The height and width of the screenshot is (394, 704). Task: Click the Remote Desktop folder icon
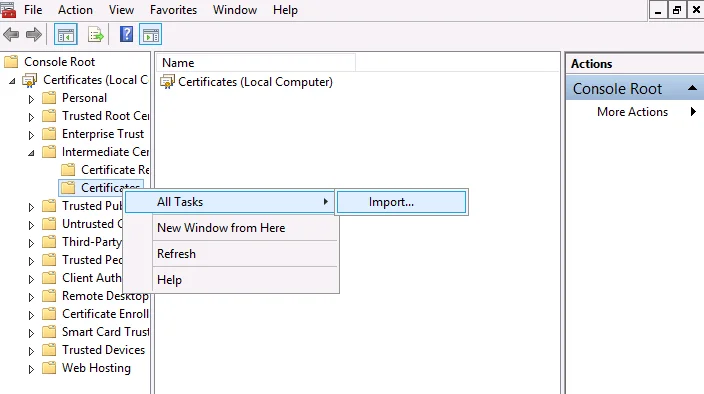click(x=49, y=296)
